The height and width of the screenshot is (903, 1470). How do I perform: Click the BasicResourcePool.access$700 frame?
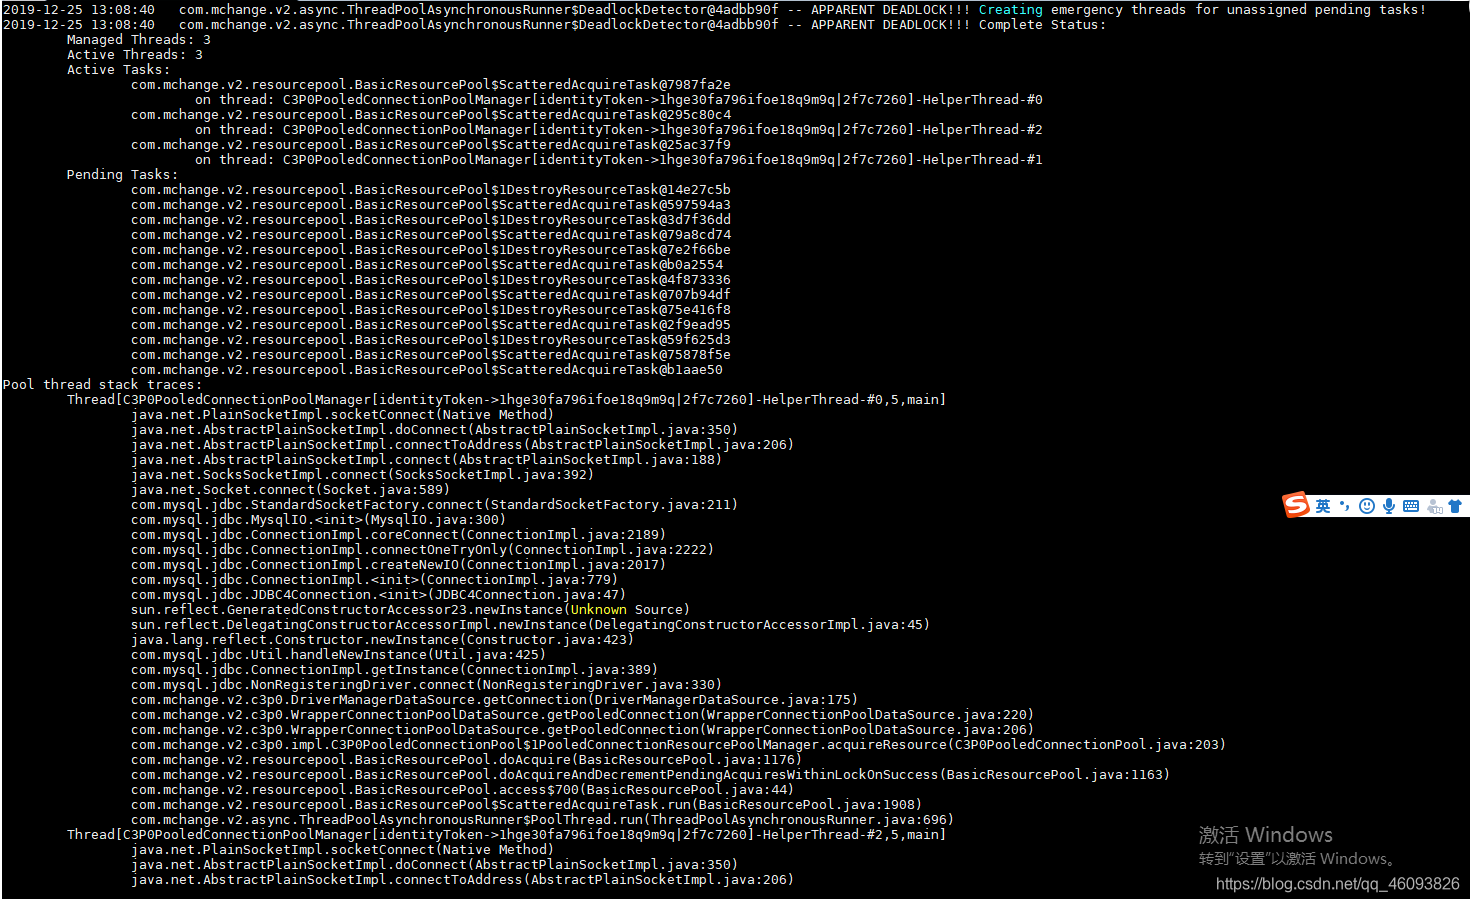462,790
